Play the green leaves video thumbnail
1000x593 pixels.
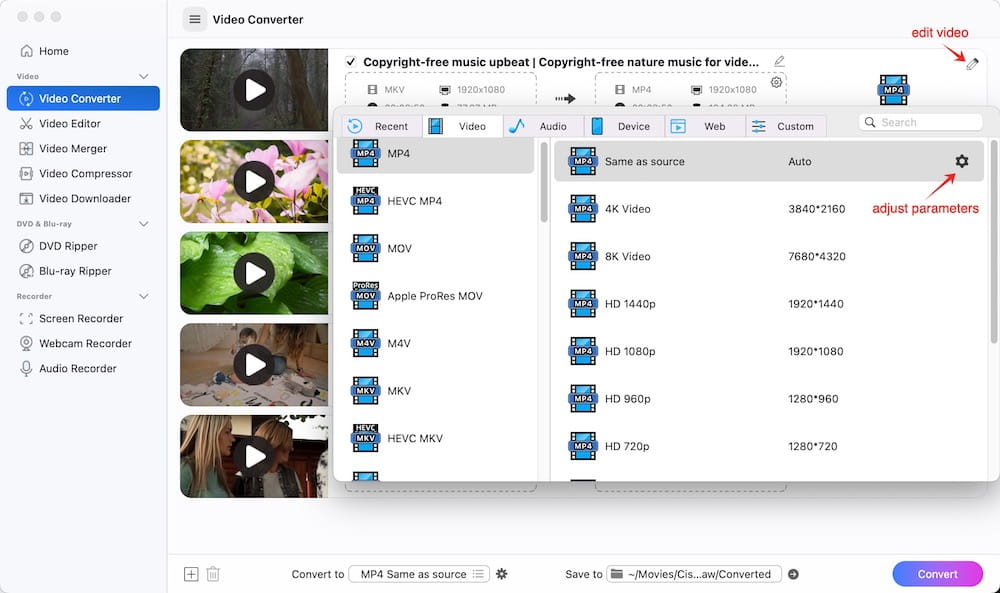254,273
